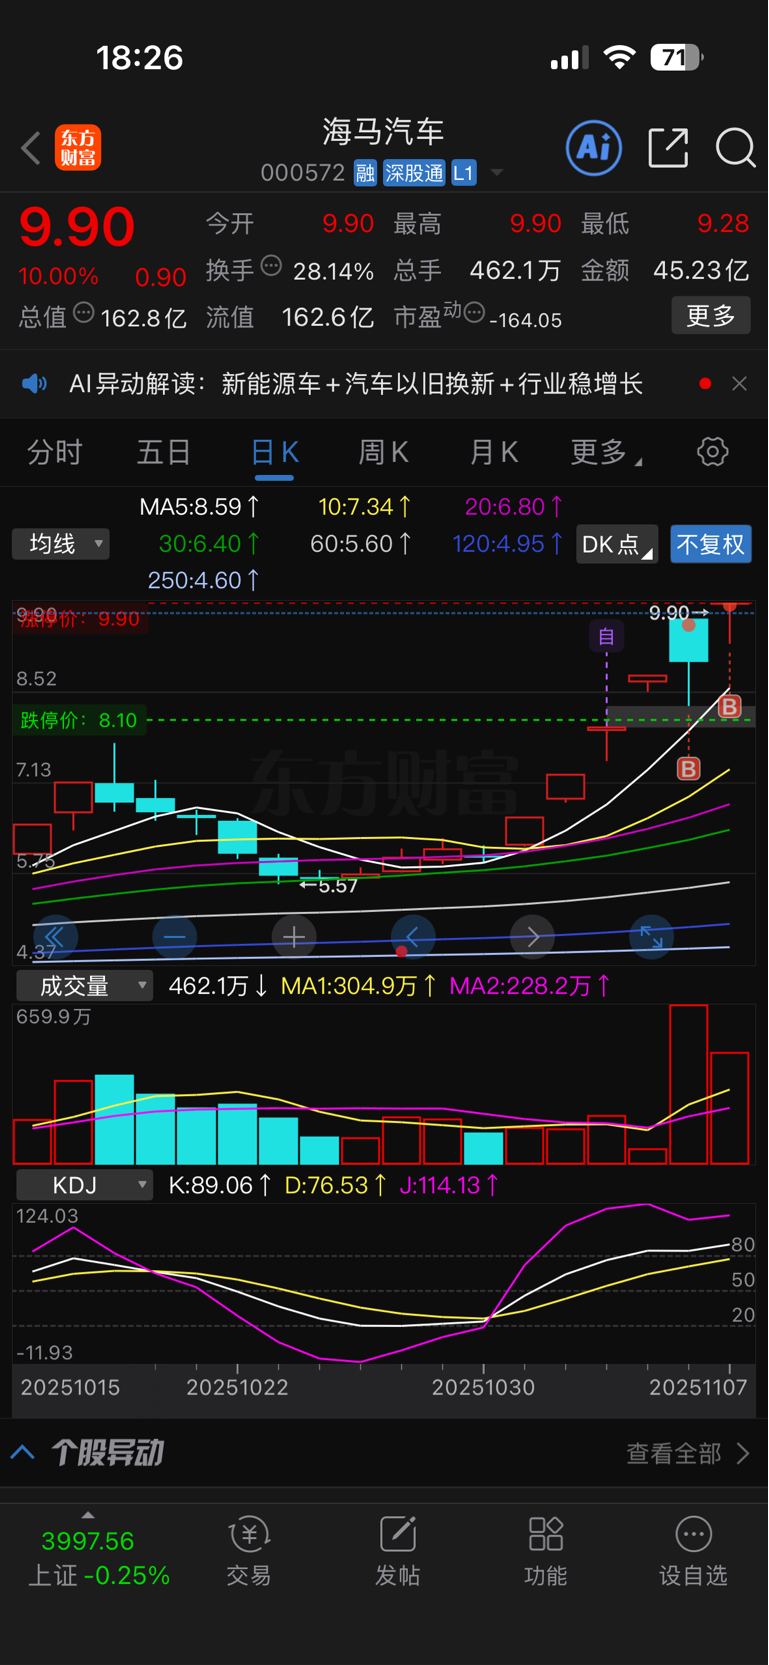Tap the 250:4.60 moving average value
The image size is (769, 1665).
pyautogui.click(x=203, y=580)
